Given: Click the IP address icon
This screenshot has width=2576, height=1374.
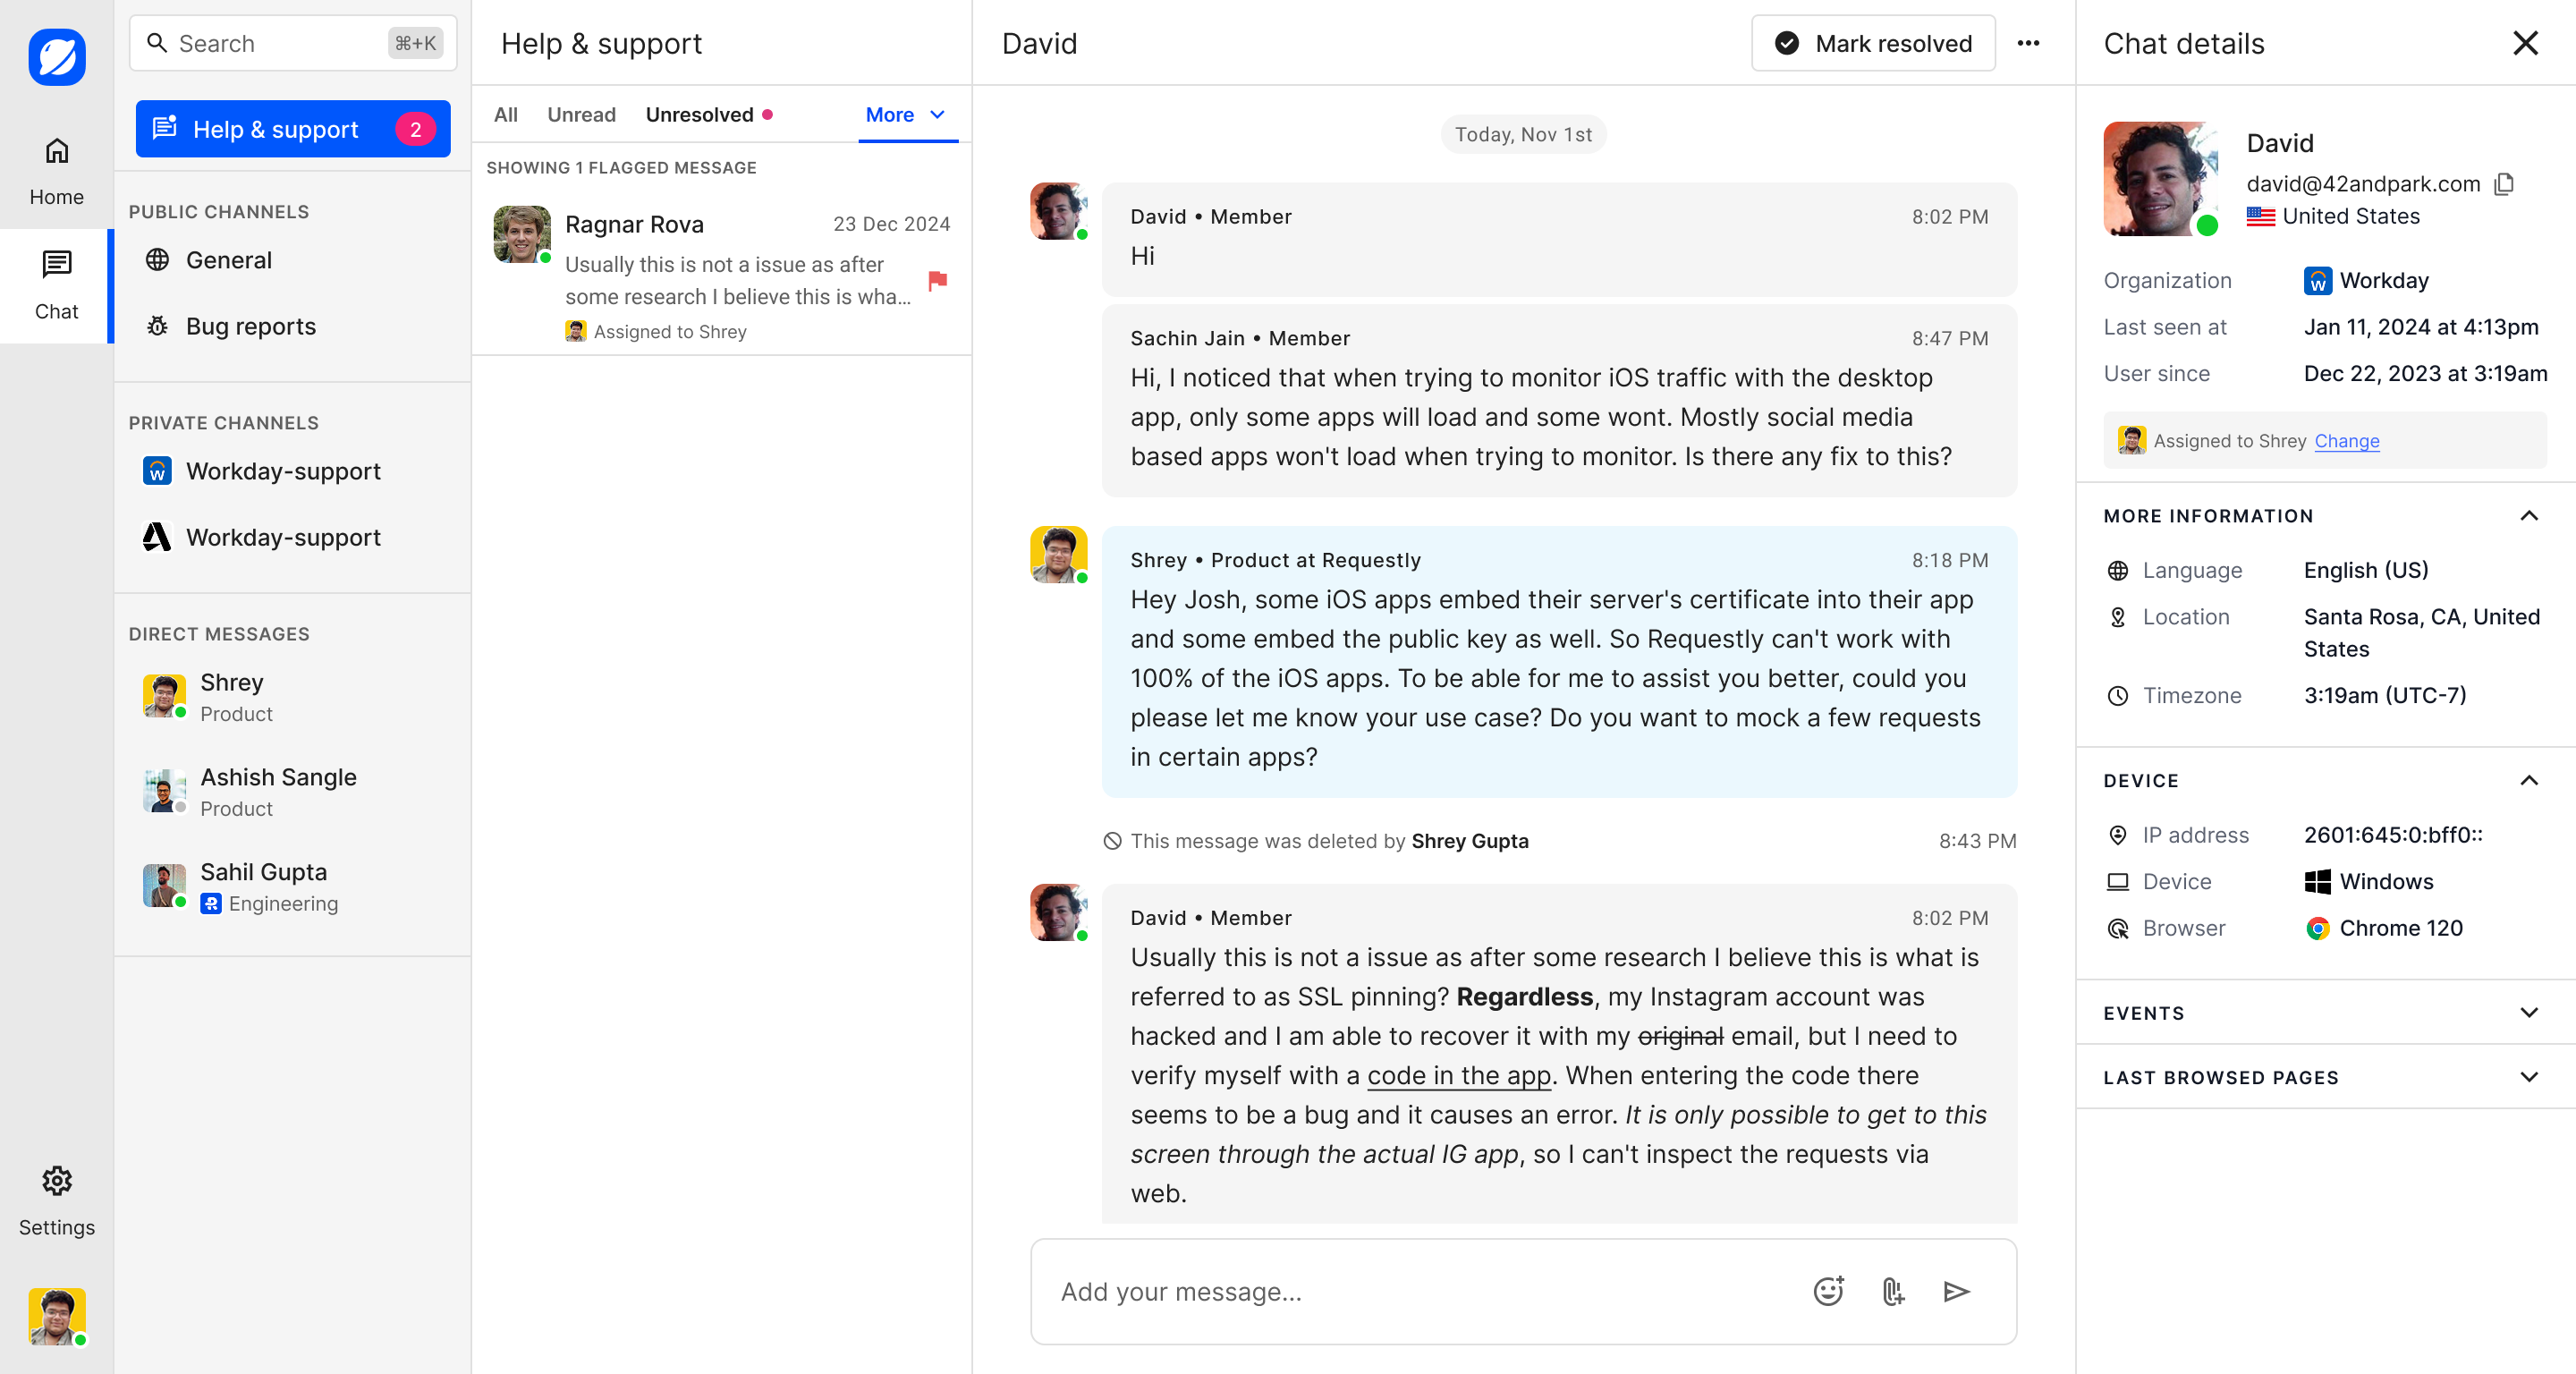Looking at the screenshot, I should [x=2117, y=835].
